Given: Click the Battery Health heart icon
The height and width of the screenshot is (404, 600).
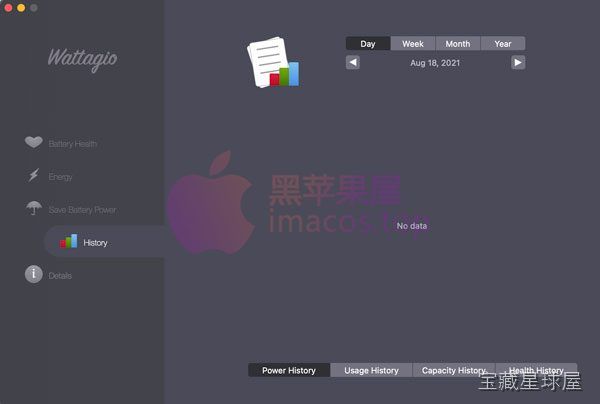Looking at the screenshot, I should tap(34, 142).
